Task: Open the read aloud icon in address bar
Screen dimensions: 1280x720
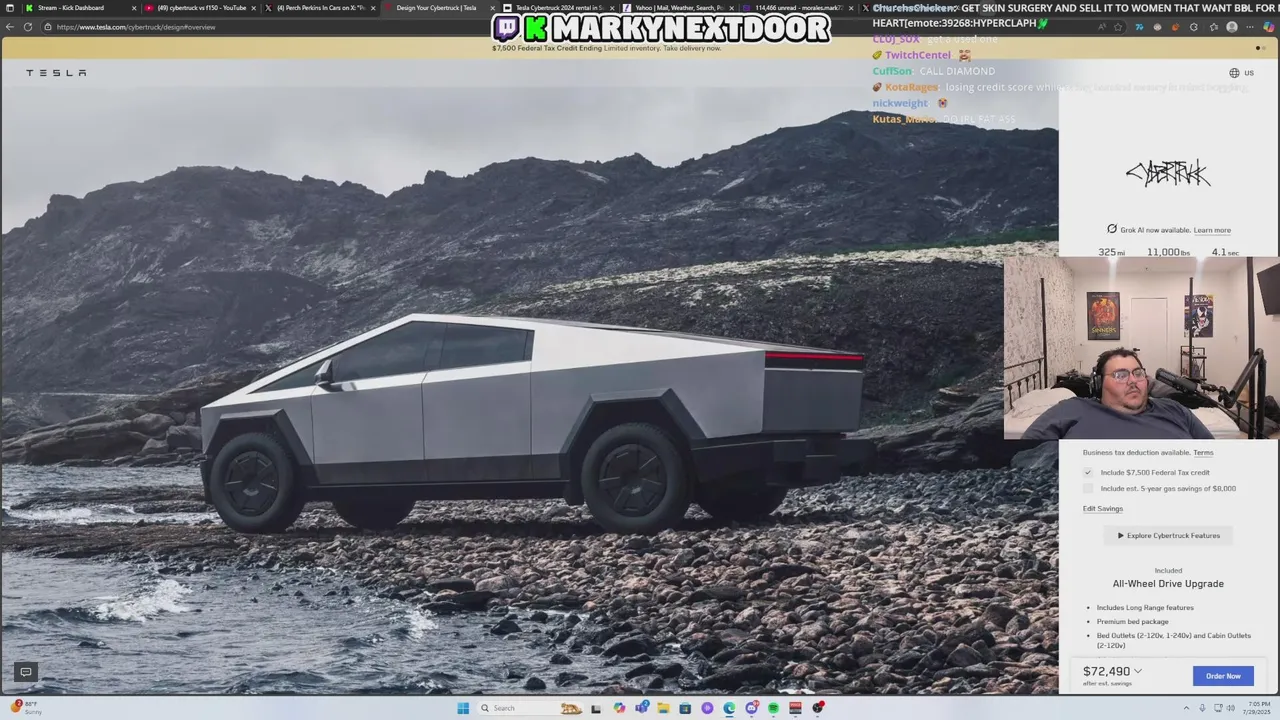Action: [x=1102, y=27]
